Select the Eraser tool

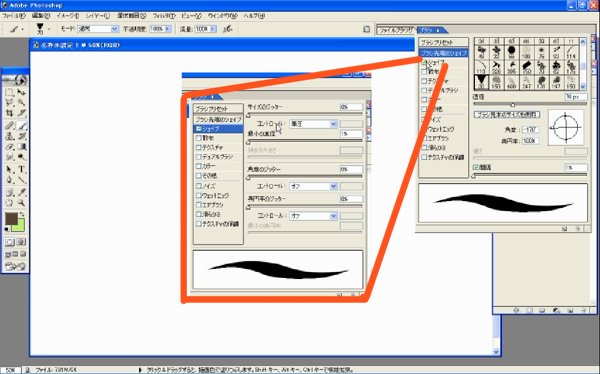(x=9, y=147)
